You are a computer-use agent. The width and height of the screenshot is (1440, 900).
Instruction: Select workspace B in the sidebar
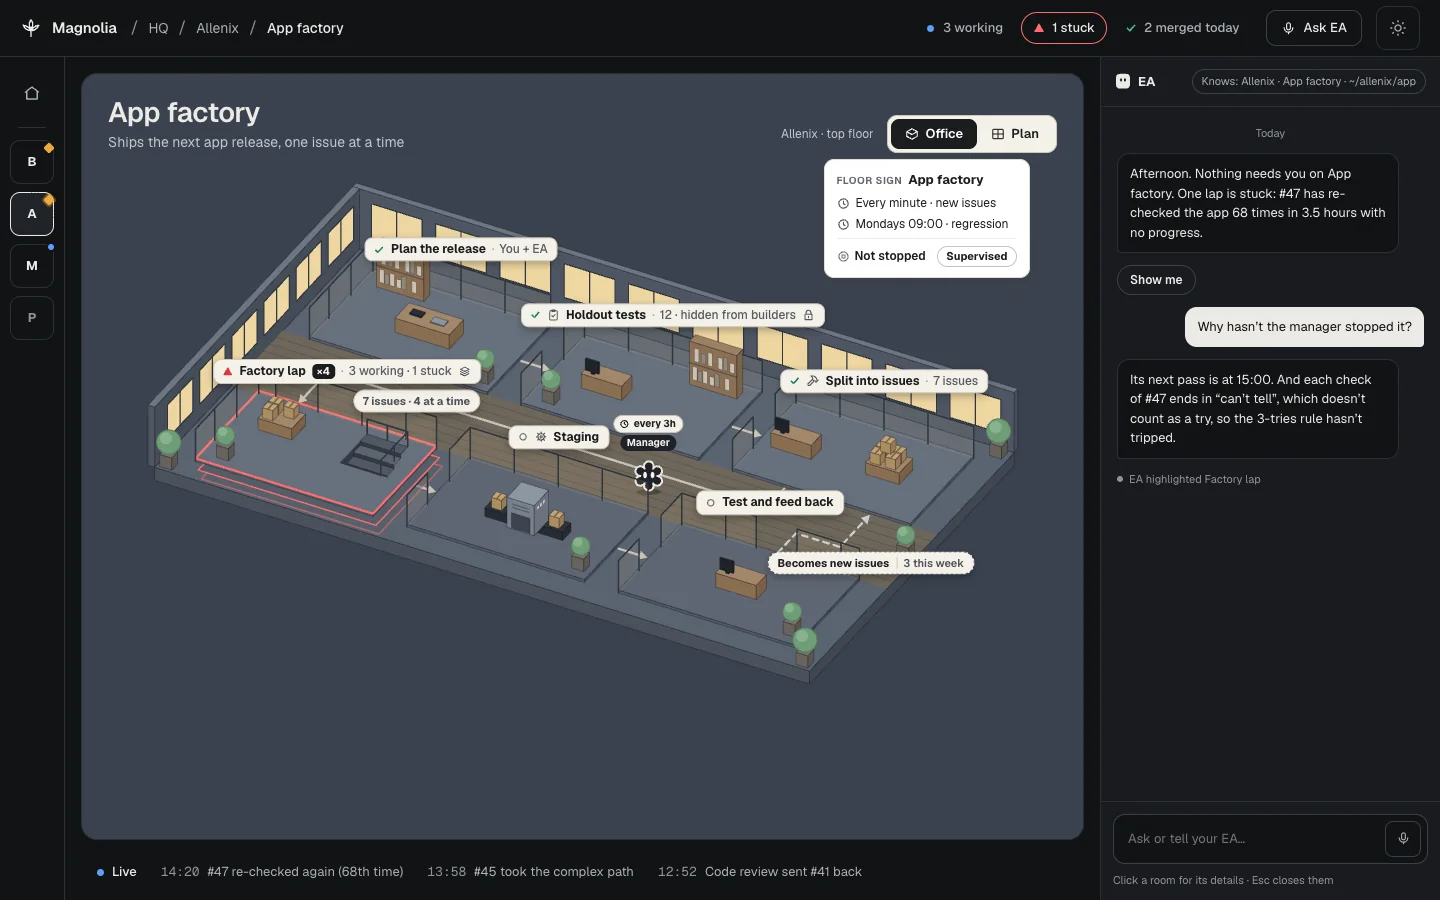tap(32, 161)
